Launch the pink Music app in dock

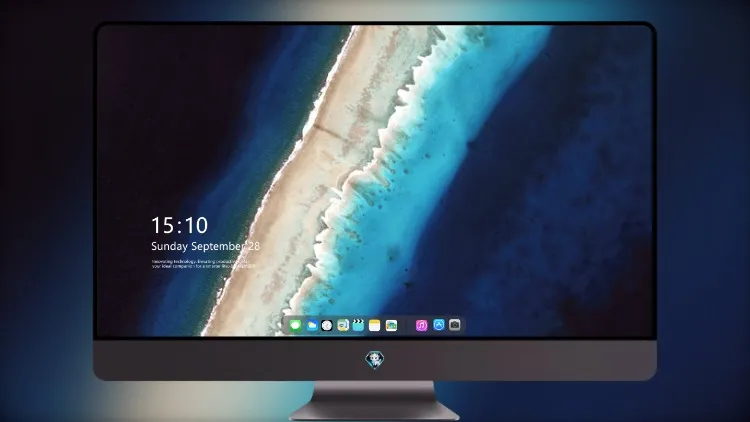coord(421,325)
